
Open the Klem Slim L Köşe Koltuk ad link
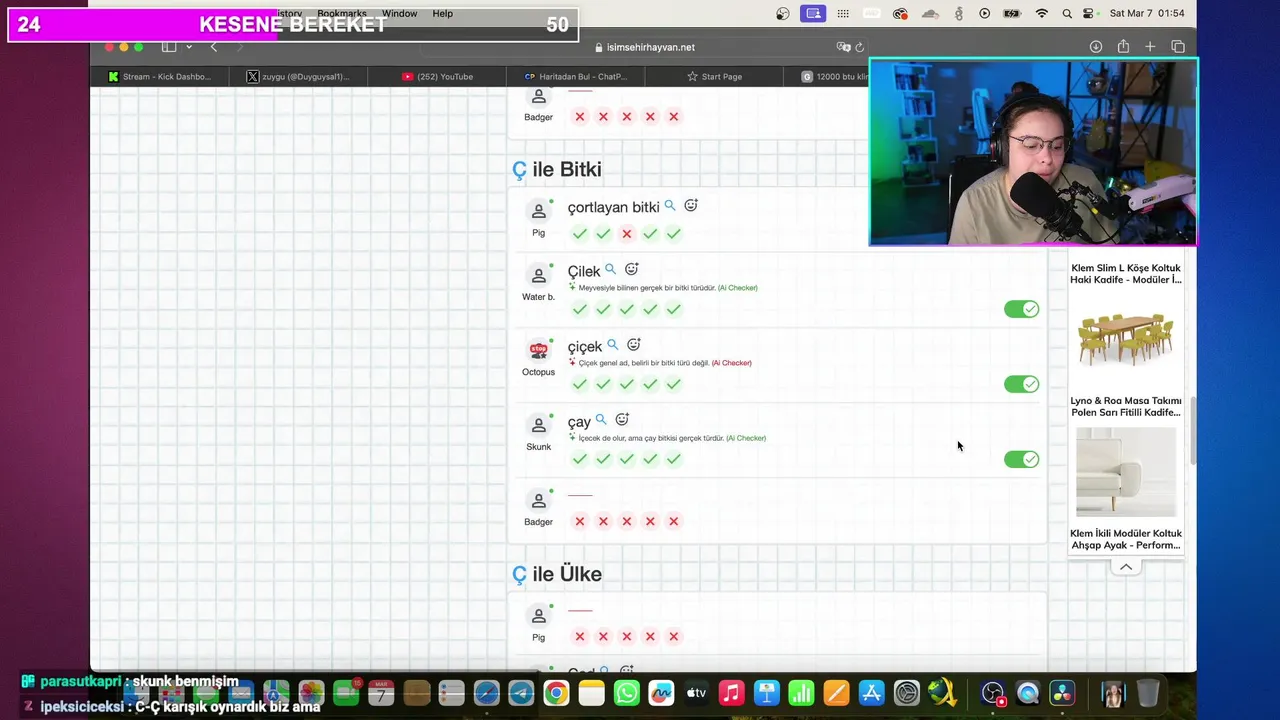point(1126,274)
